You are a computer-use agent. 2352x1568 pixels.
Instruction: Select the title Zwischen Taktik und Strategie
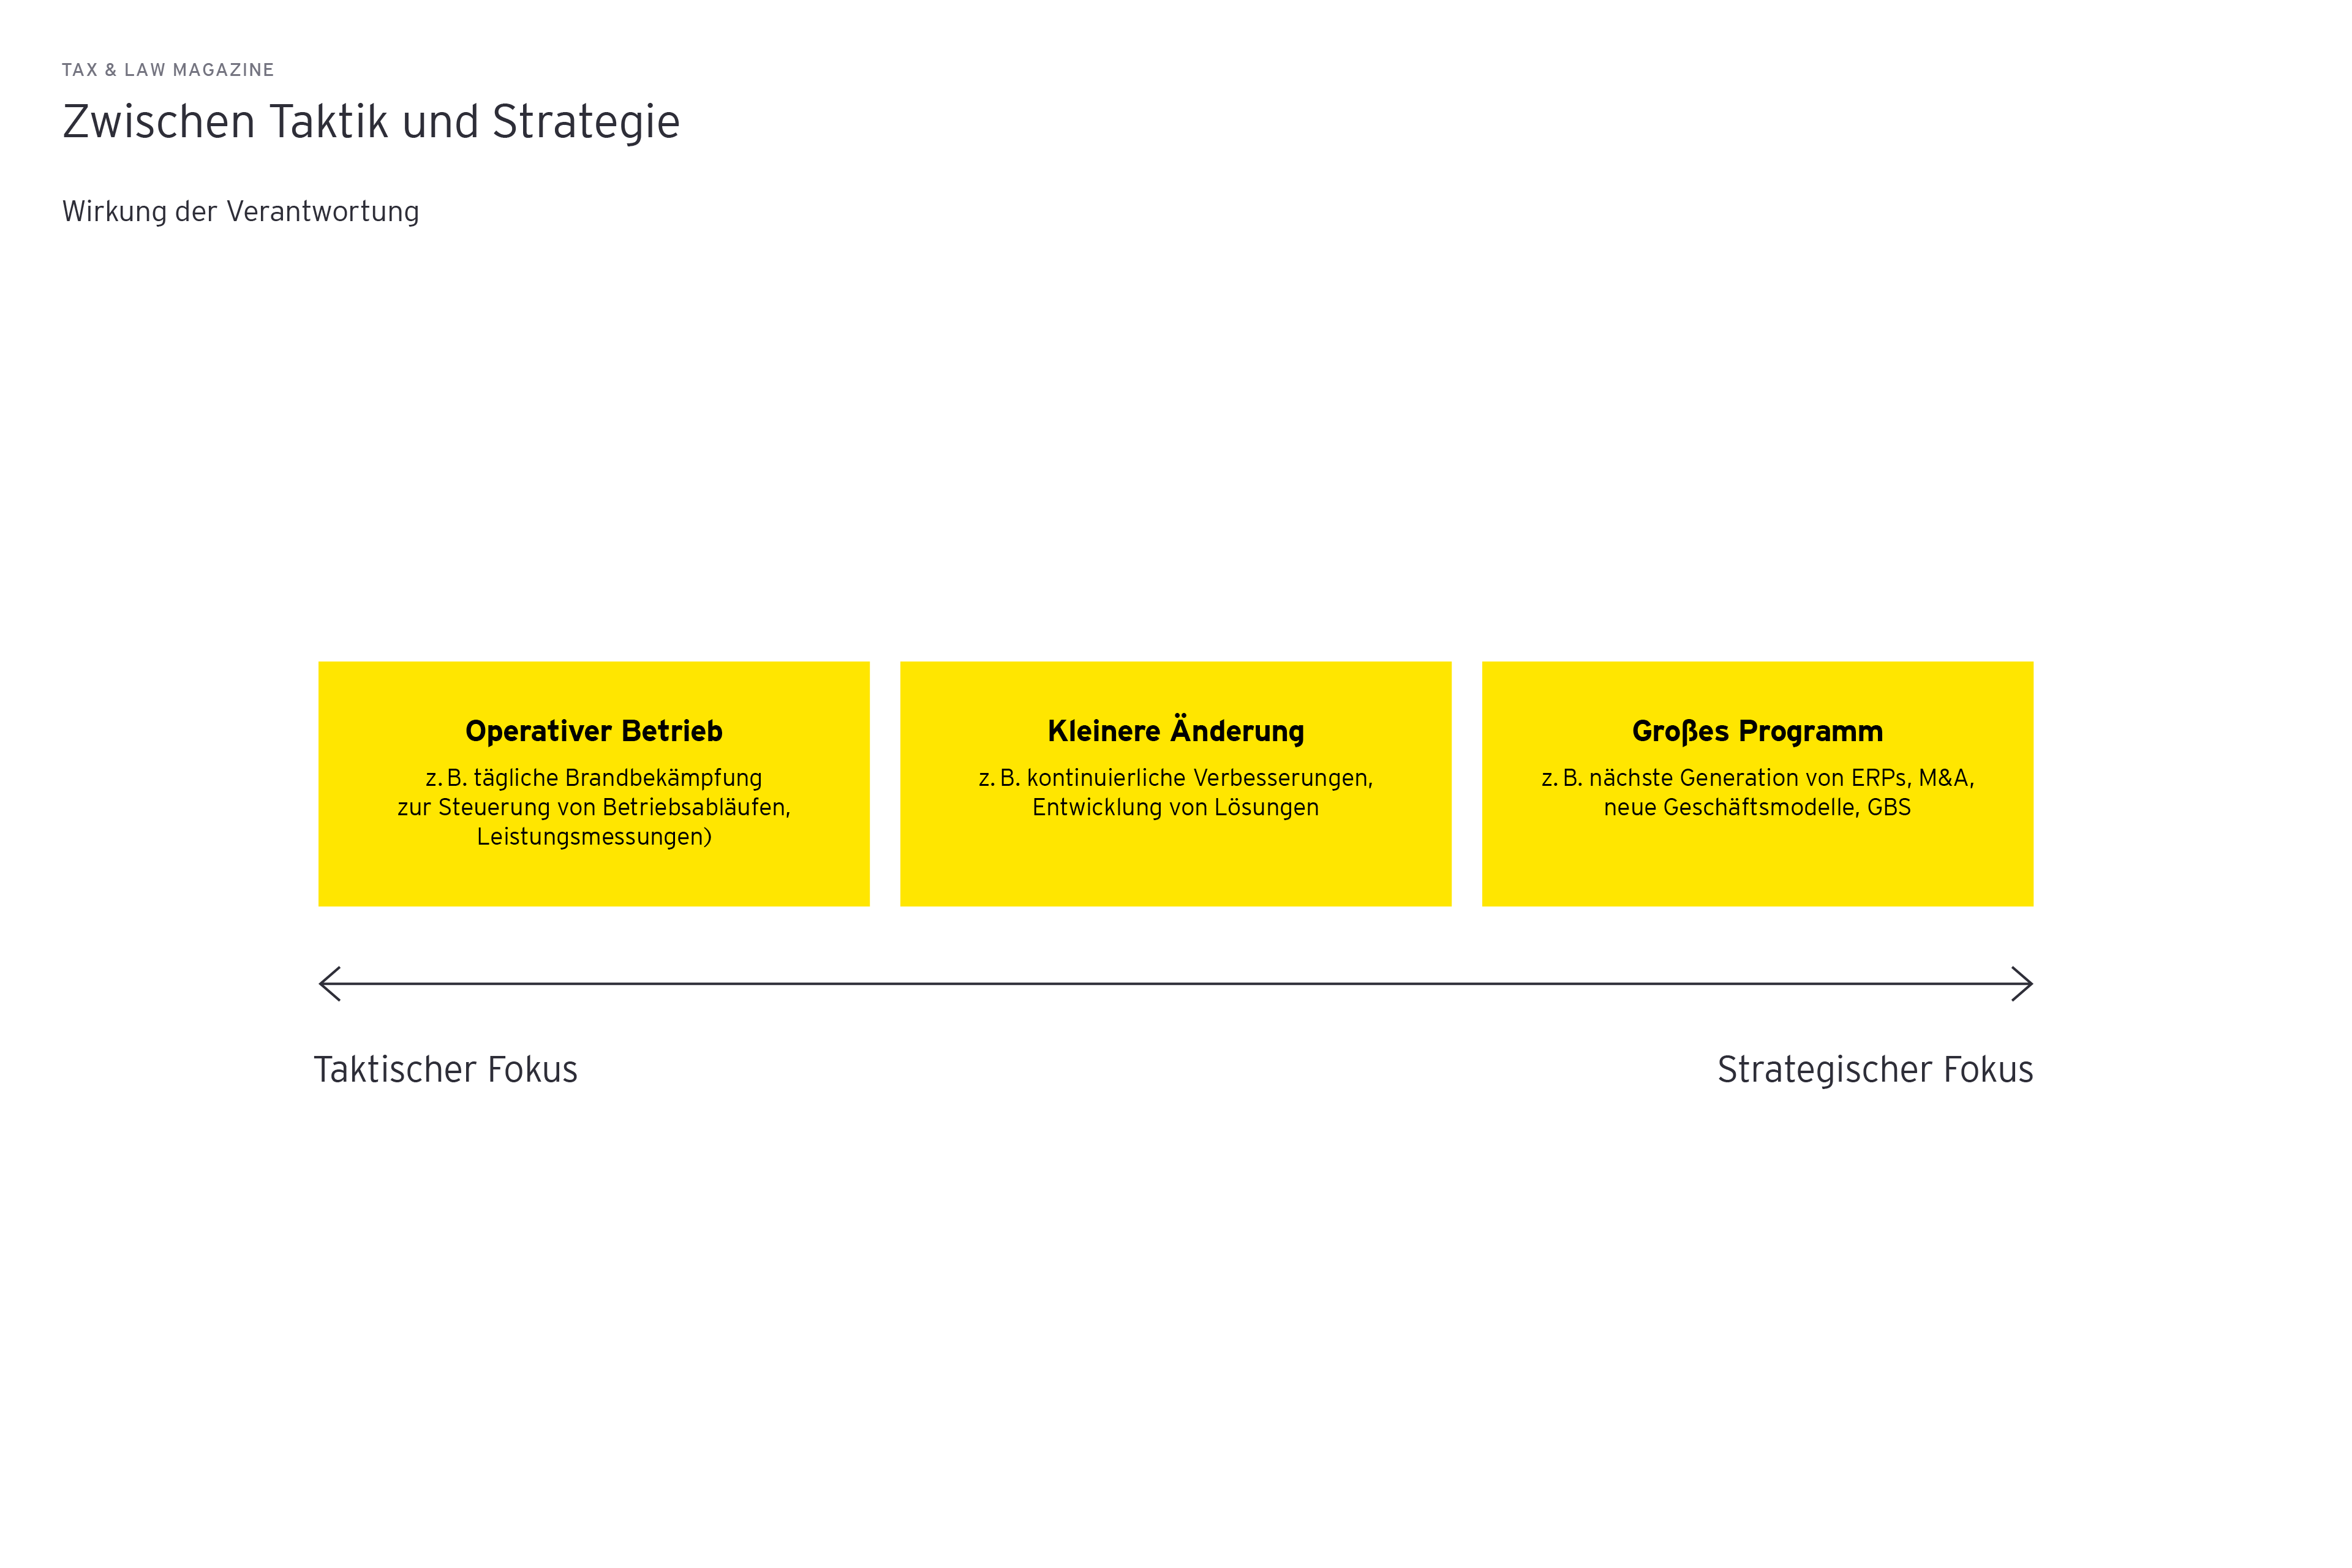[x=371, y=122]
